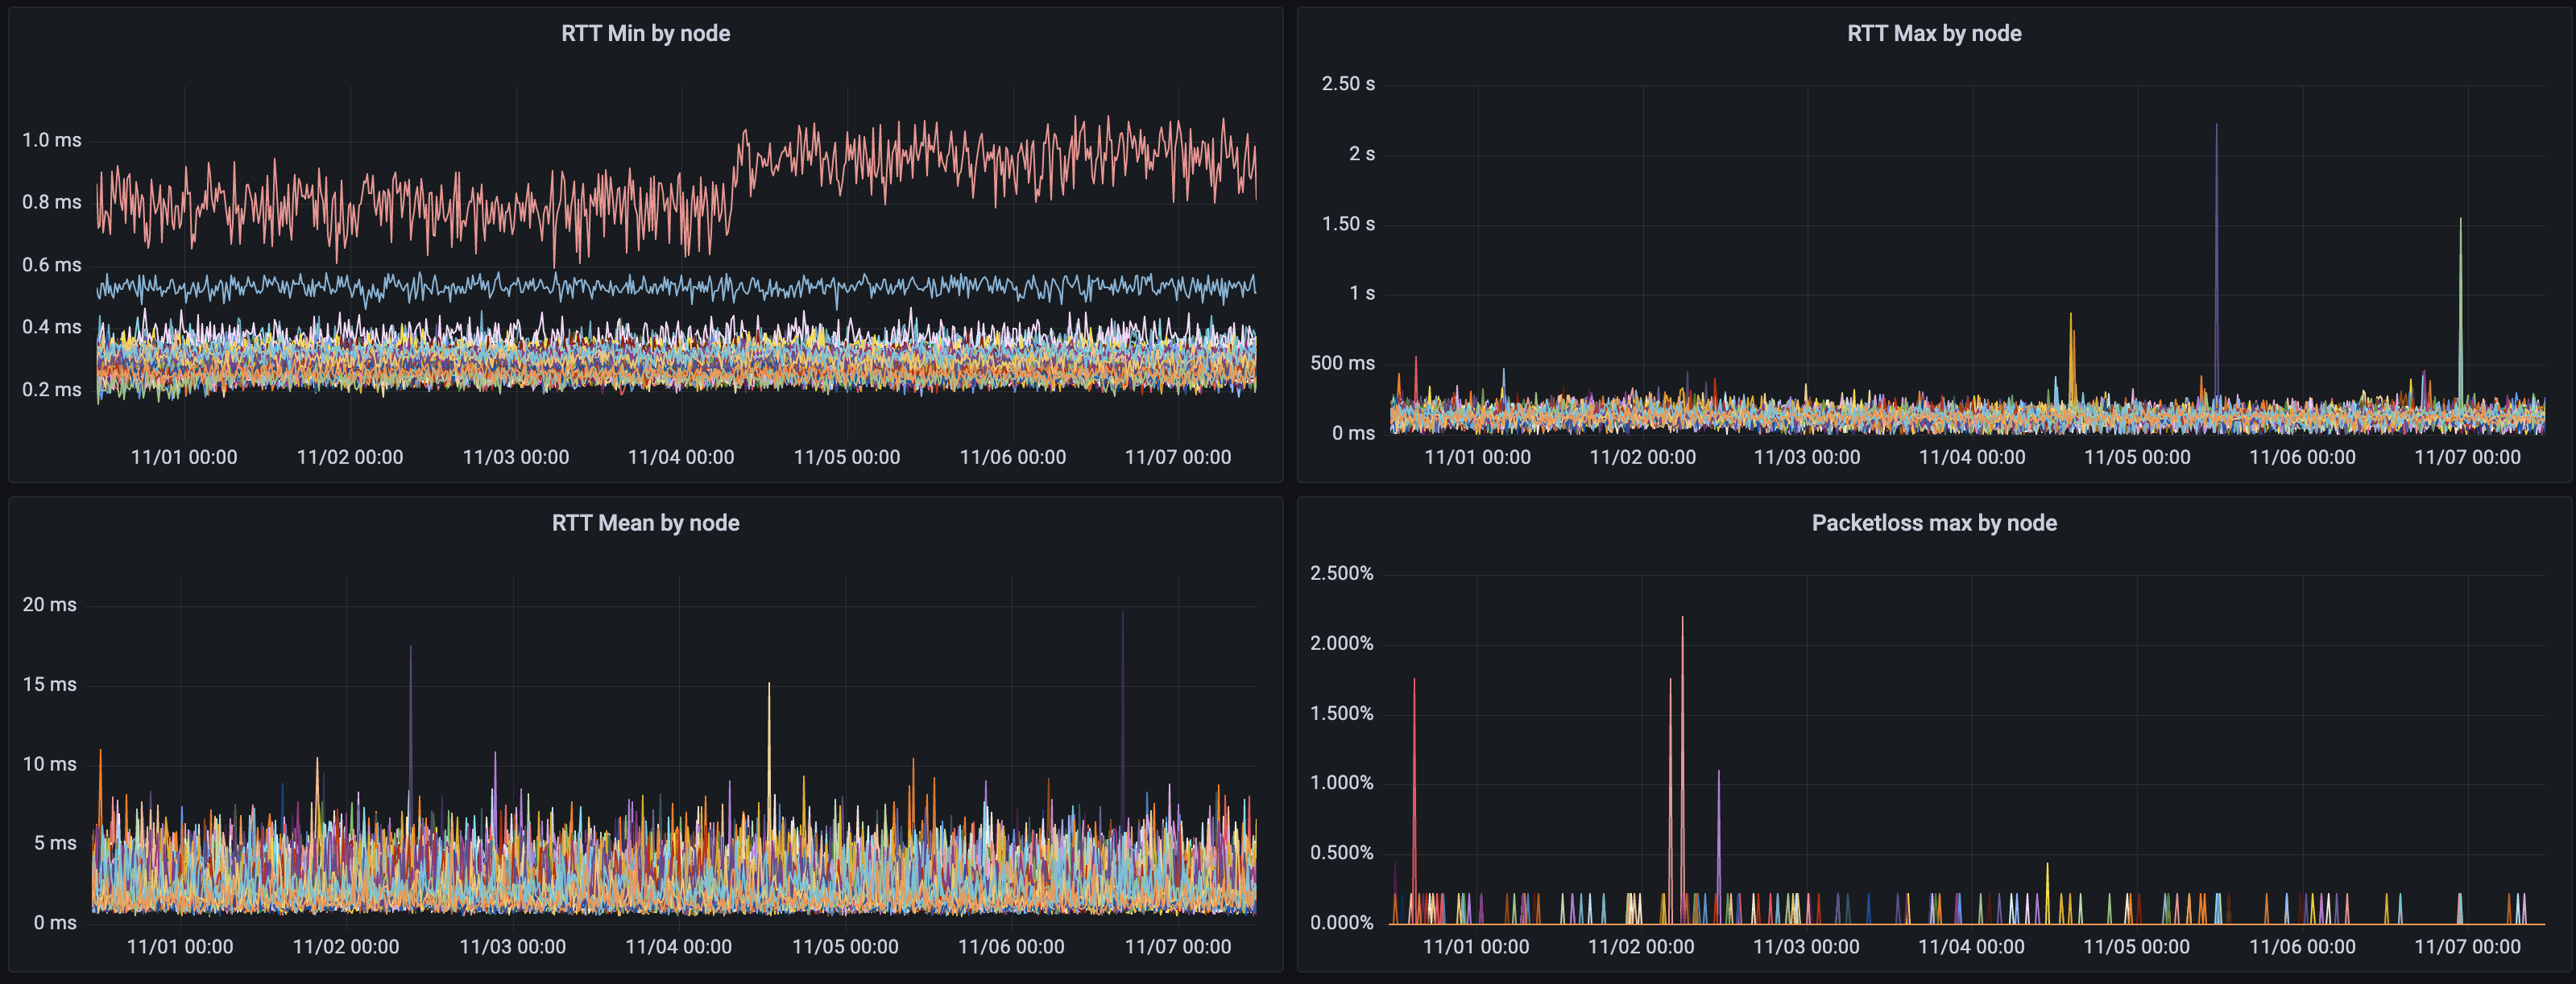Click the 5 ms label in RTT Mean

click(55, 843)
